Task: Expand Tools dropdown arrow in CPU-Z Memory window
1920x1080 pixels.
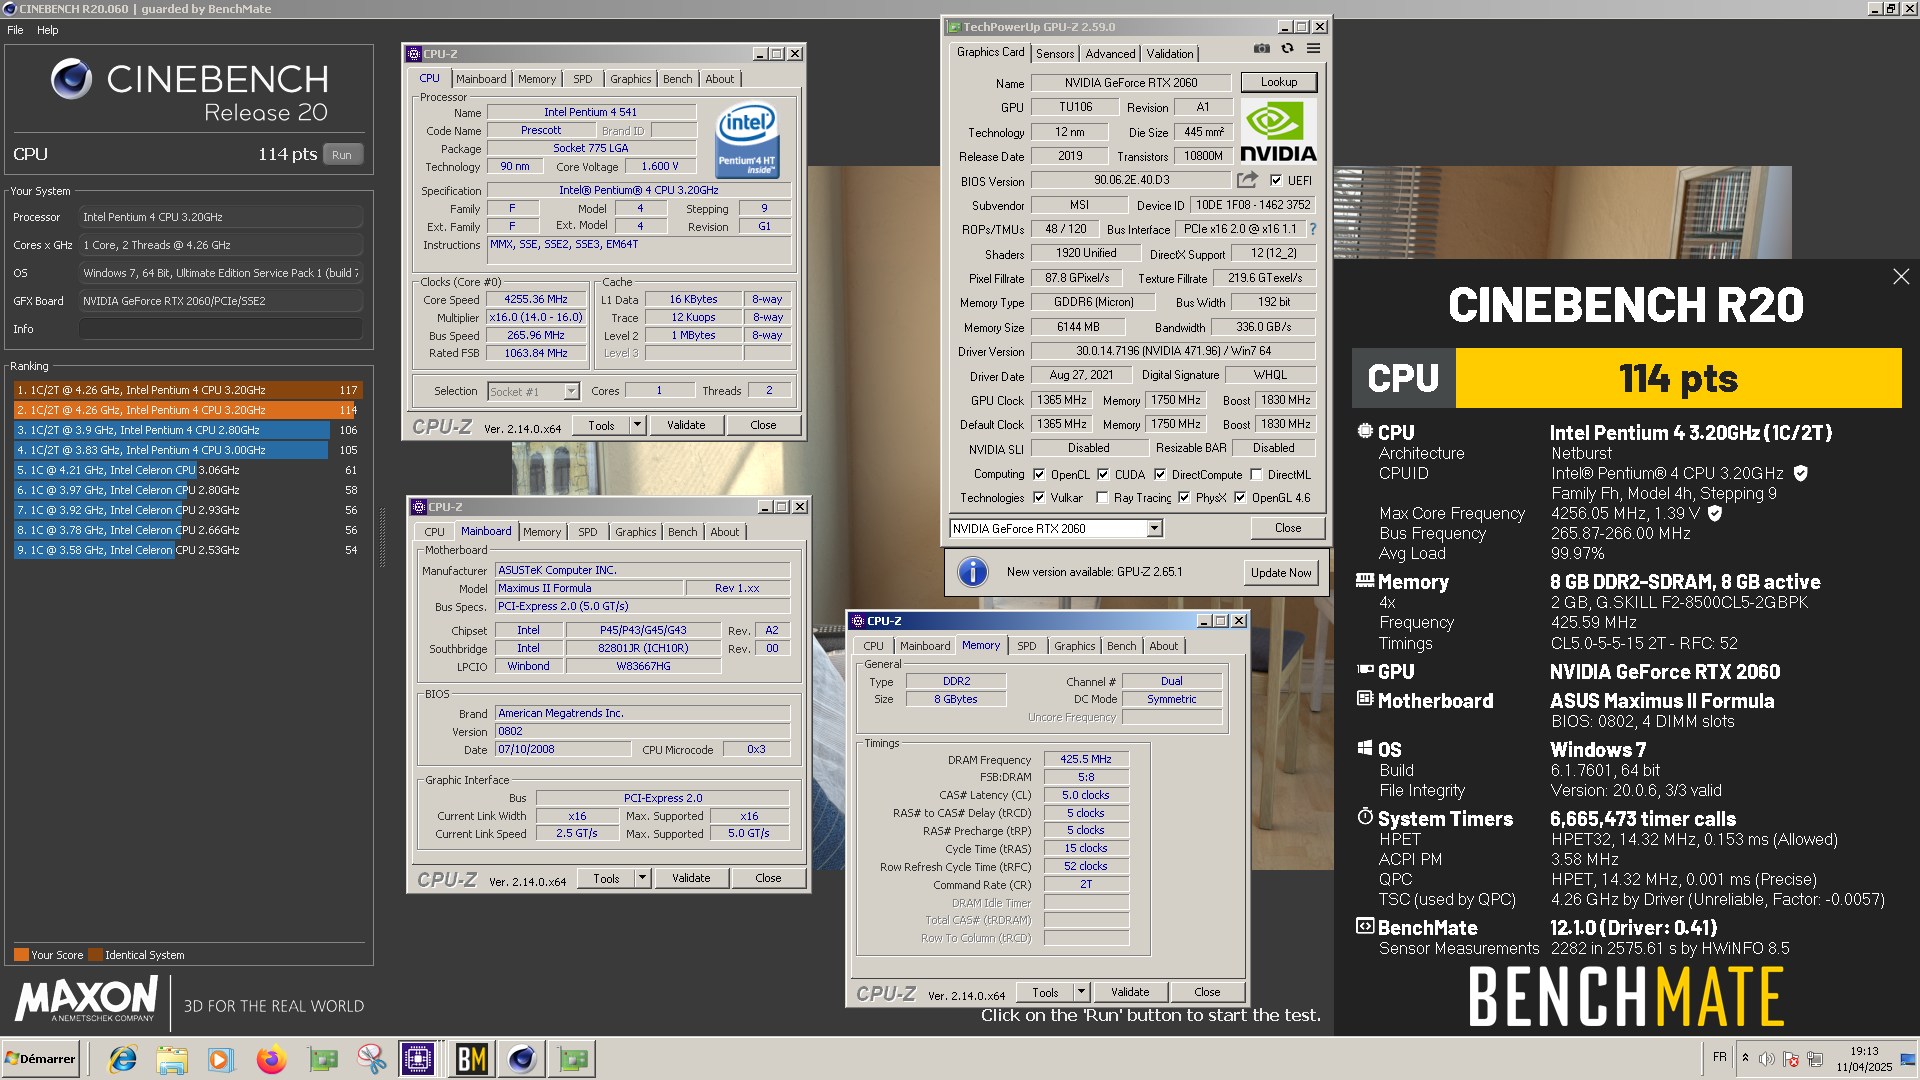Action: [1081, 992]
